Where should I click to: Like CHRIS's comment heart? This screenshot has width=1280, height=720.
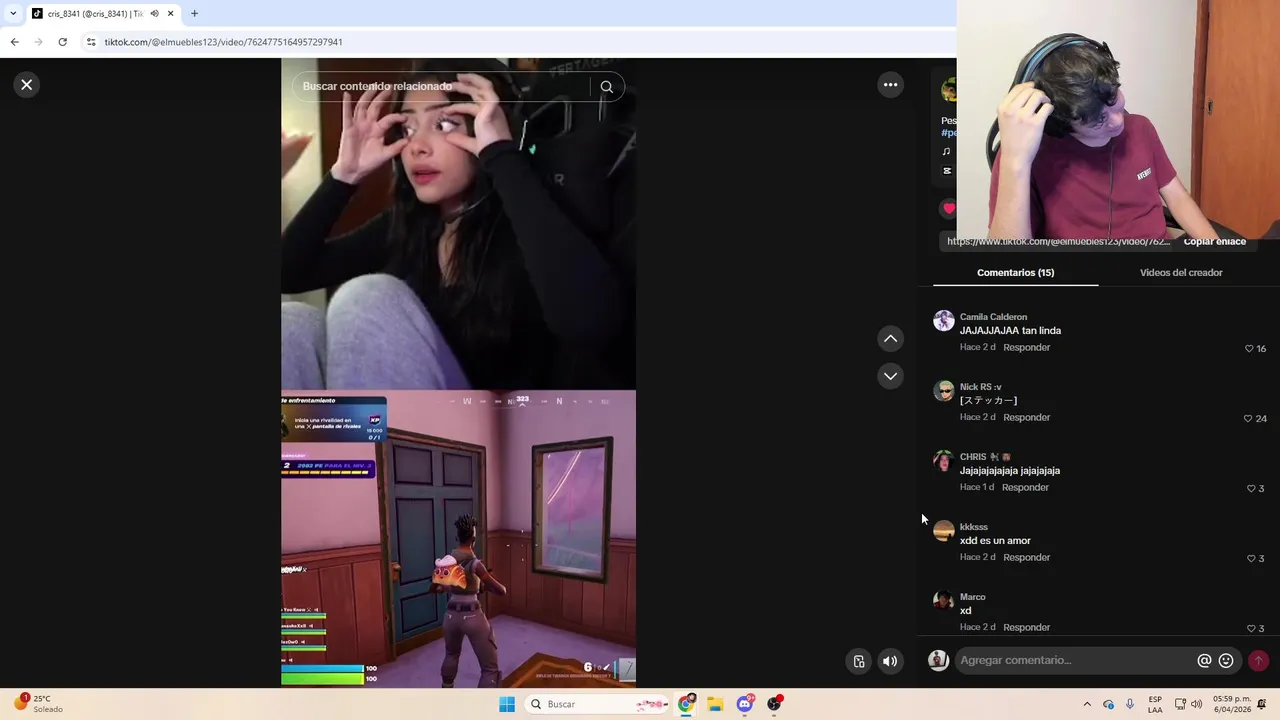(x=1251, y=489)
